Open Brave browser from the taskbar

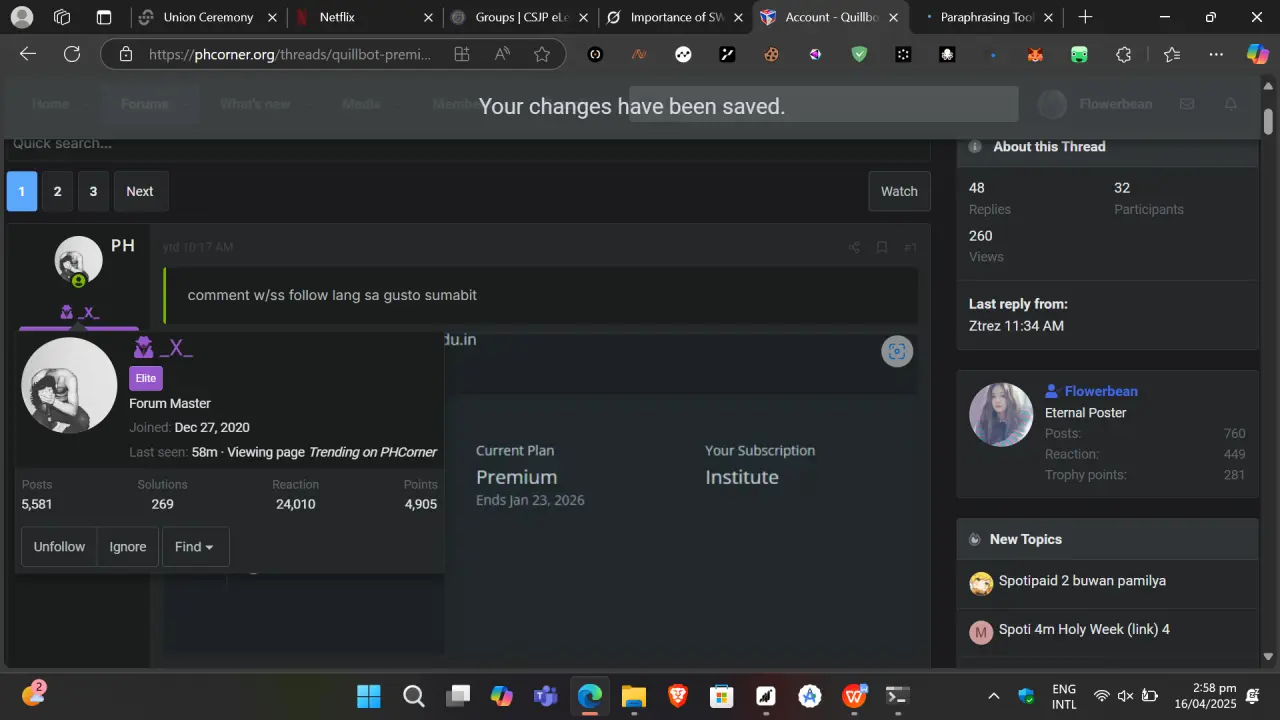tap(678, 695)
